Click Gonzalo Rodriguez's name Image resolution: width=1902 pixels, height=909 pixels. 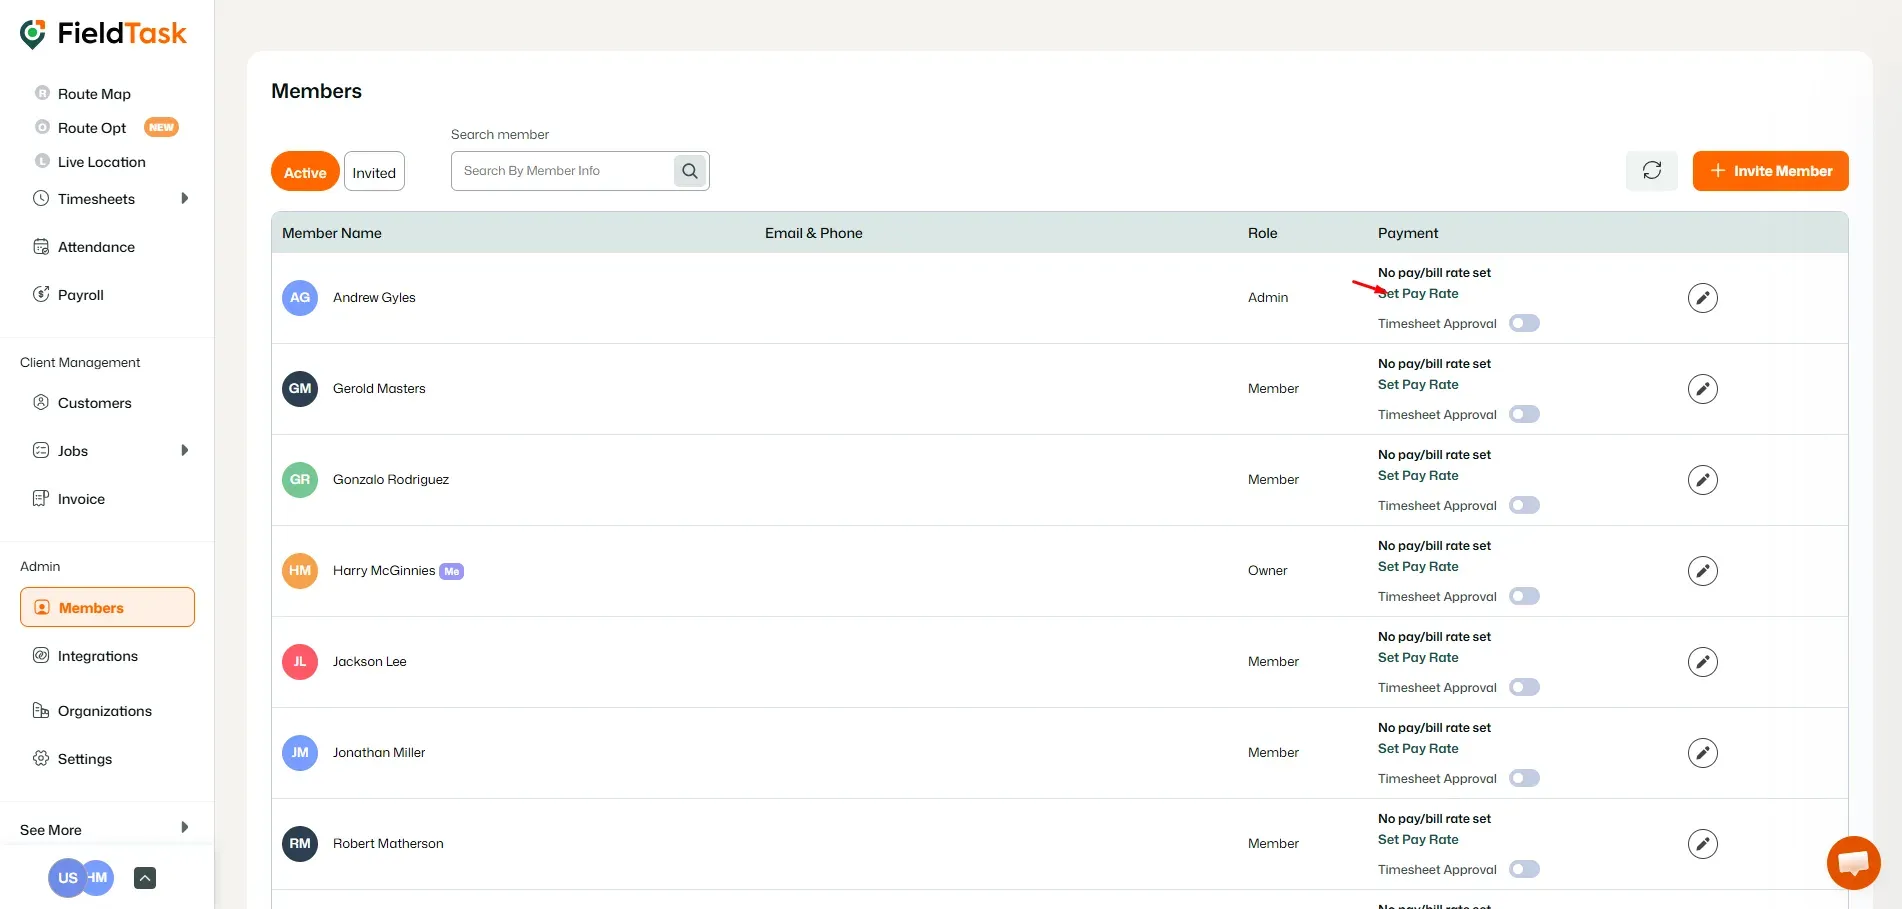[x=391, y=479]
